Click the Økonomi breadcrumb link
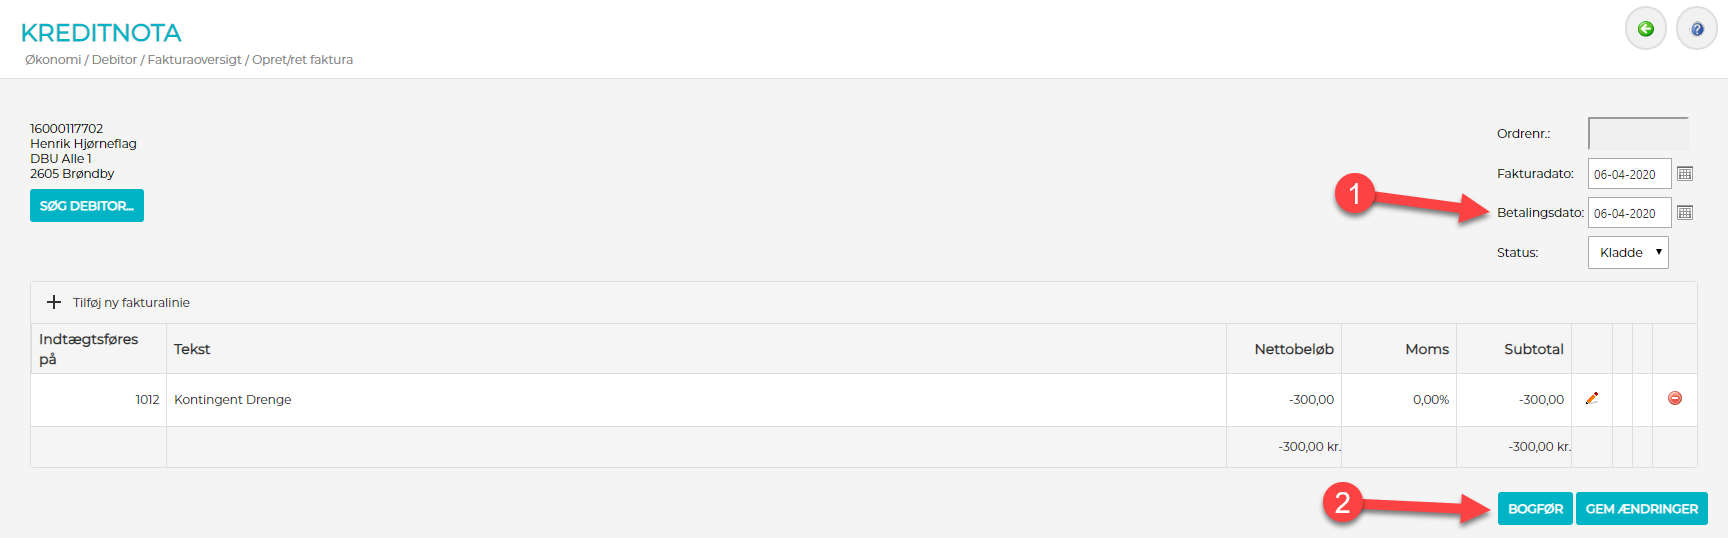Screen dimensions: 1728x538 click(53, 60)
